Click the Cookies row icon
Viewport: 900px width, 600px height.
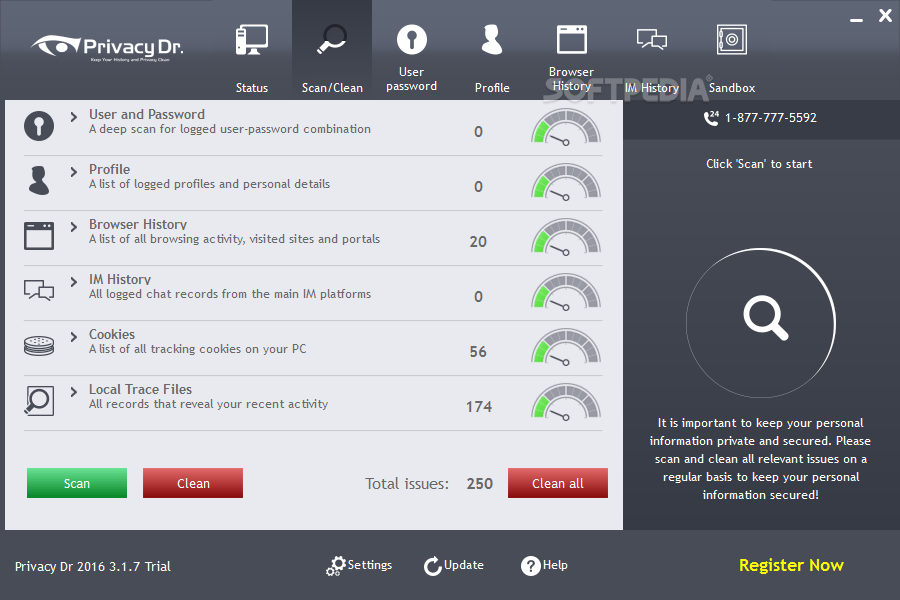[39, 346]
